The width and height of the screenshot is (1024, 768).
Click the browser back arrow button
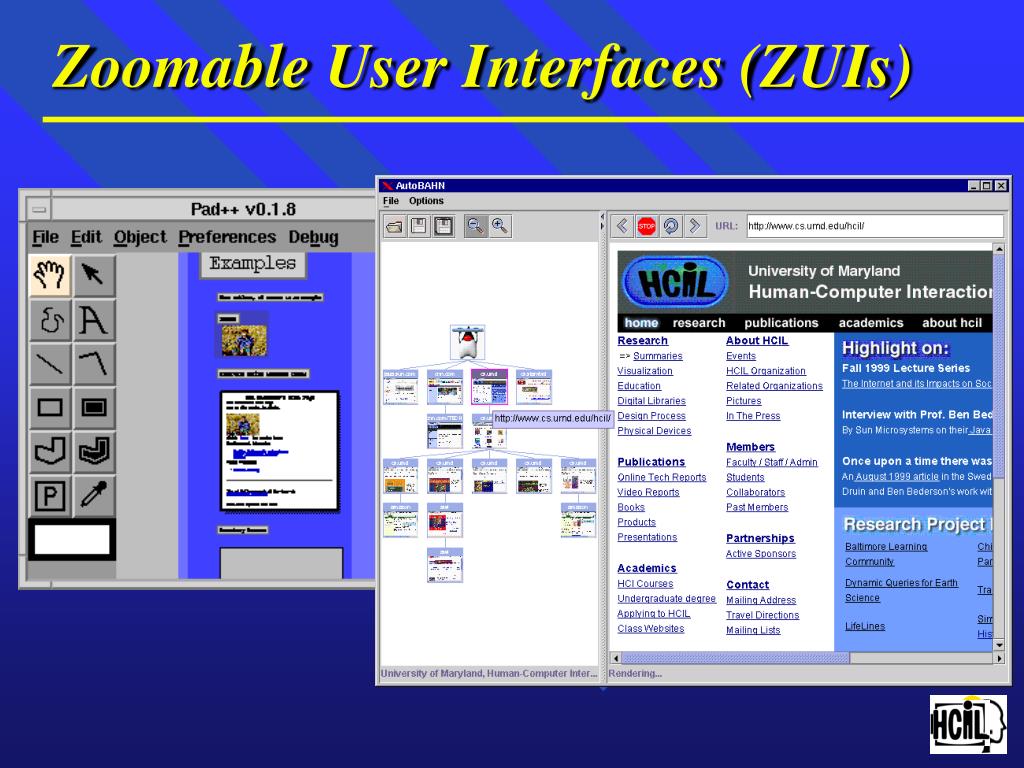622,226
